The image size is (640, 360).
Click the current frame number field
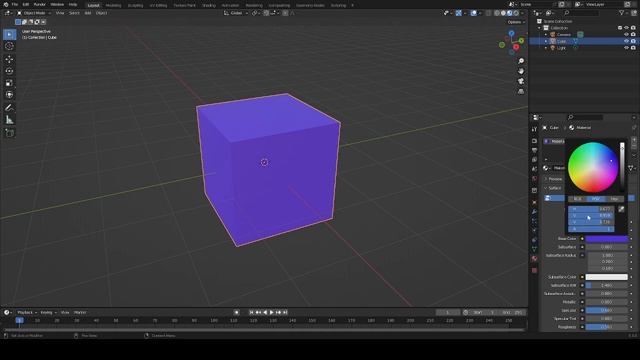448,312
